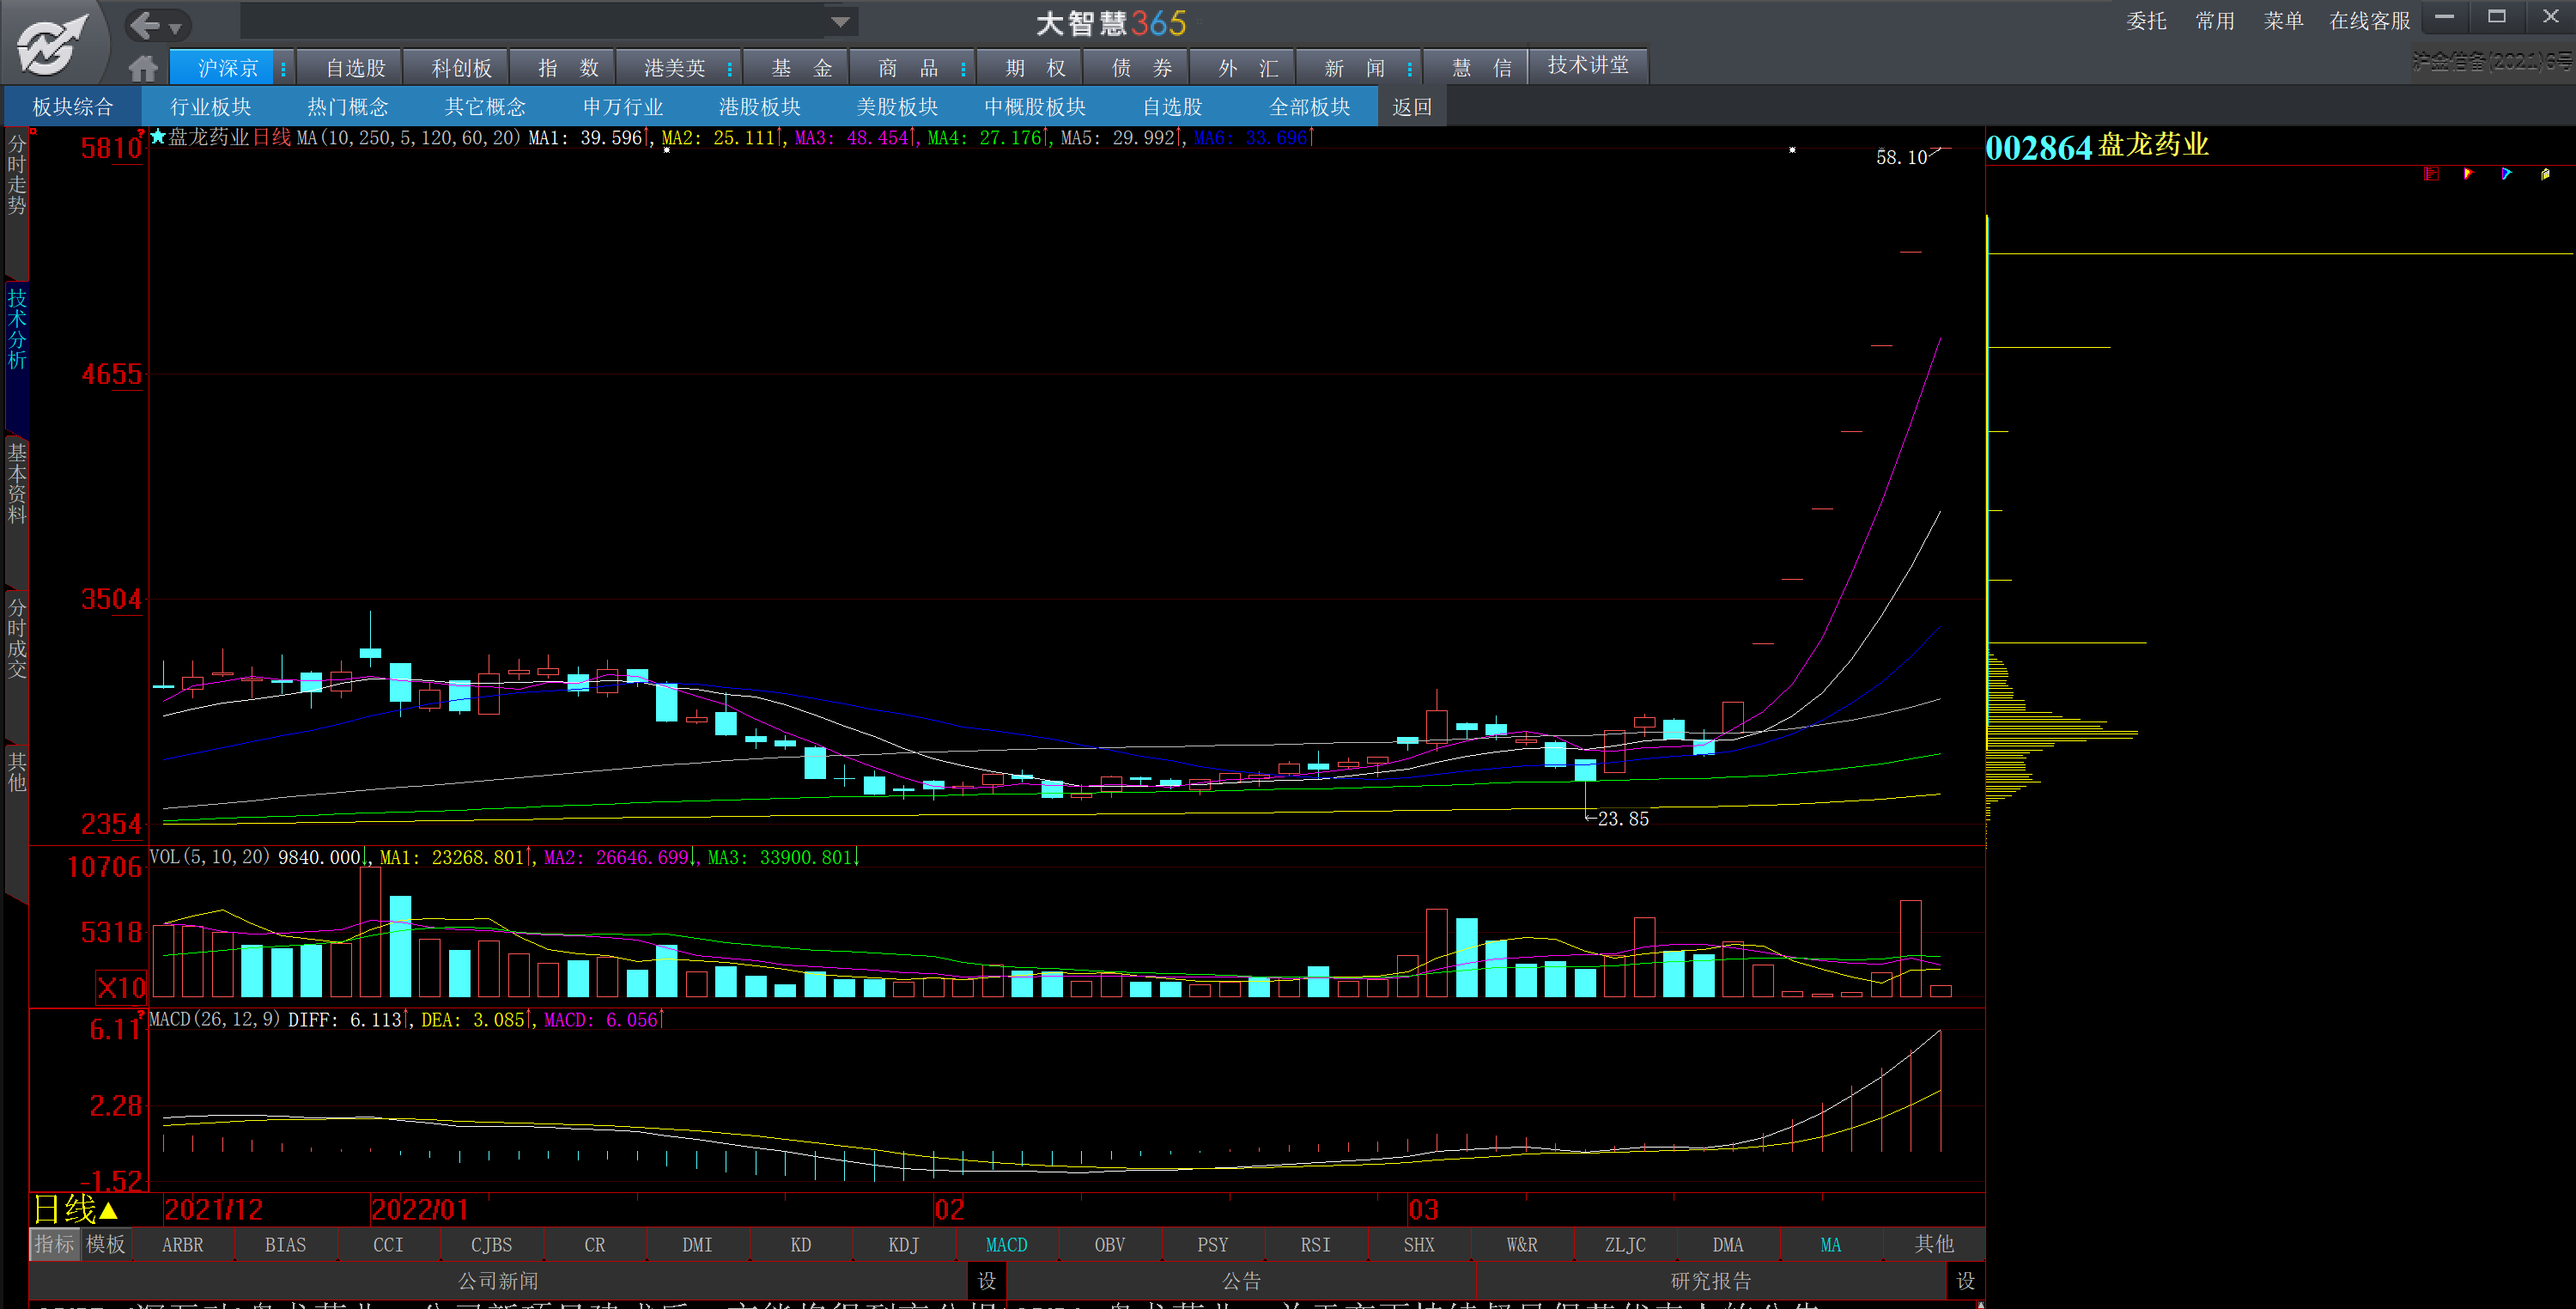This screenshot has height=1309, width=2576.
Task: Select 热门概念 sector tab
Action: click(348, 107)
